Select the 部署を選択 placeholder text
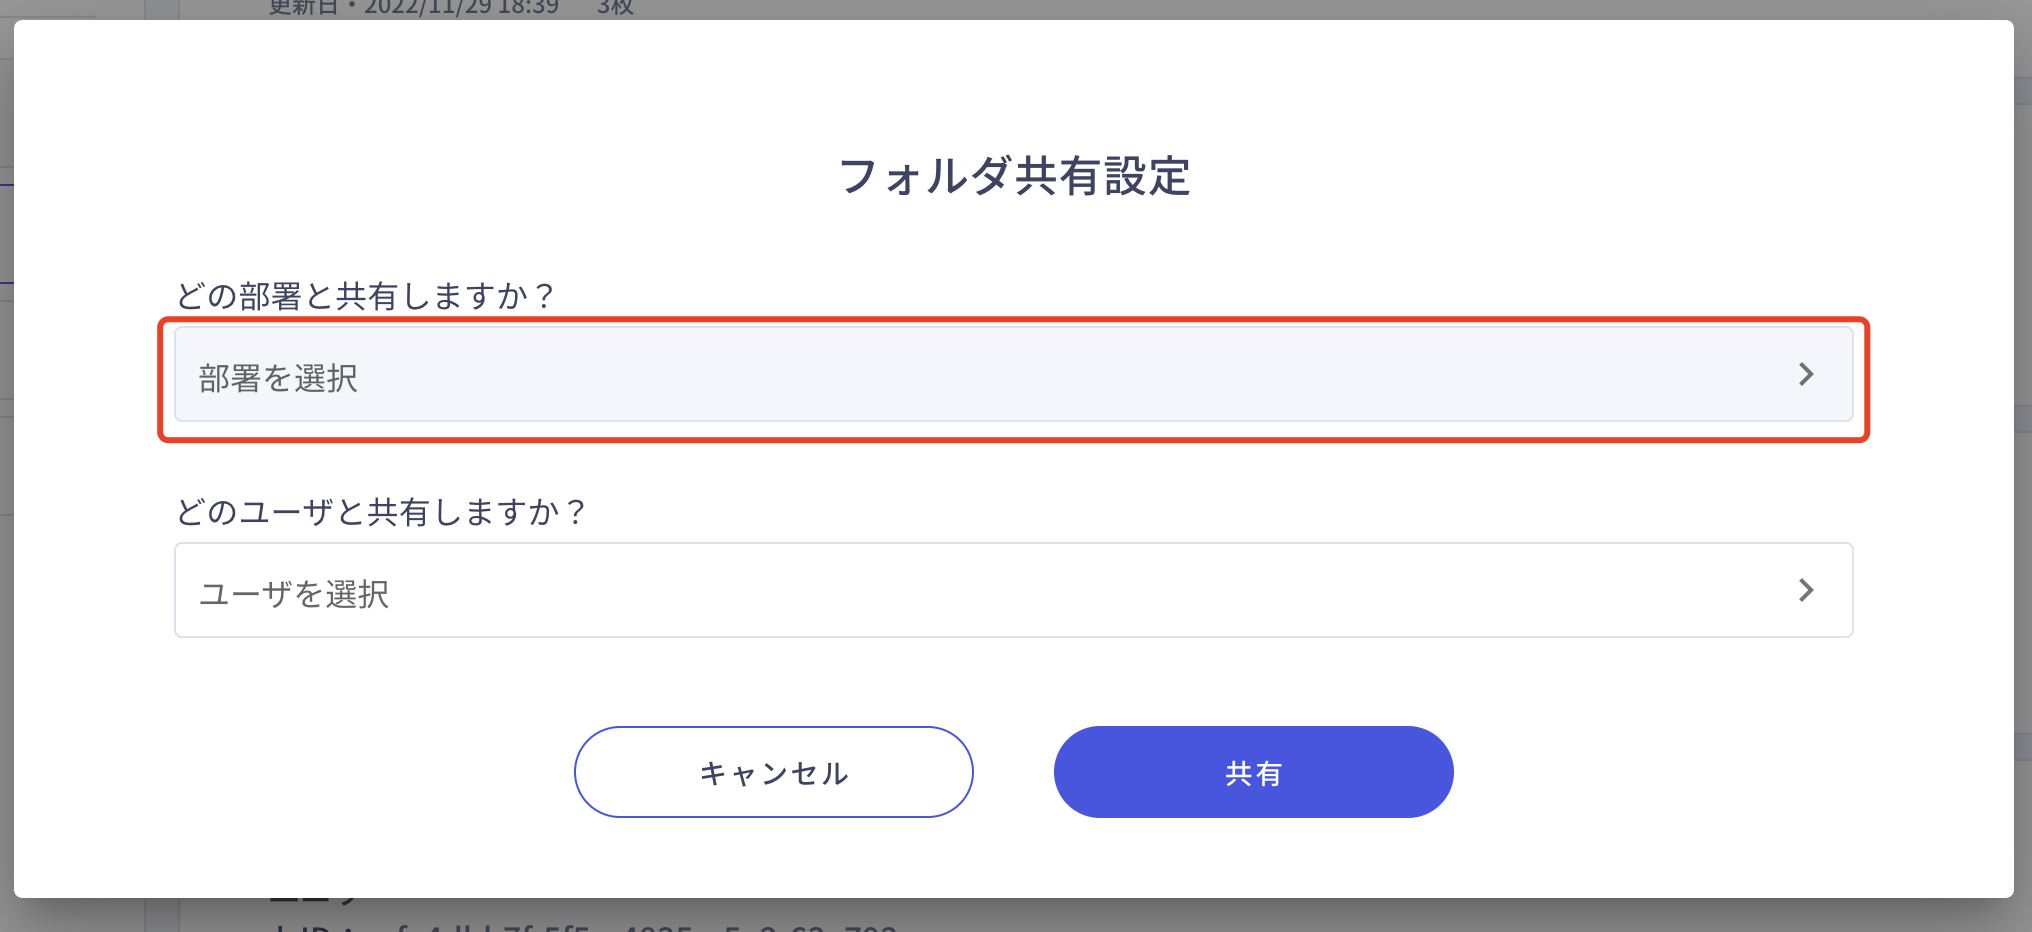Image resolution: width=2032 pixels, height=932 pixels. (x=278, y=378)
